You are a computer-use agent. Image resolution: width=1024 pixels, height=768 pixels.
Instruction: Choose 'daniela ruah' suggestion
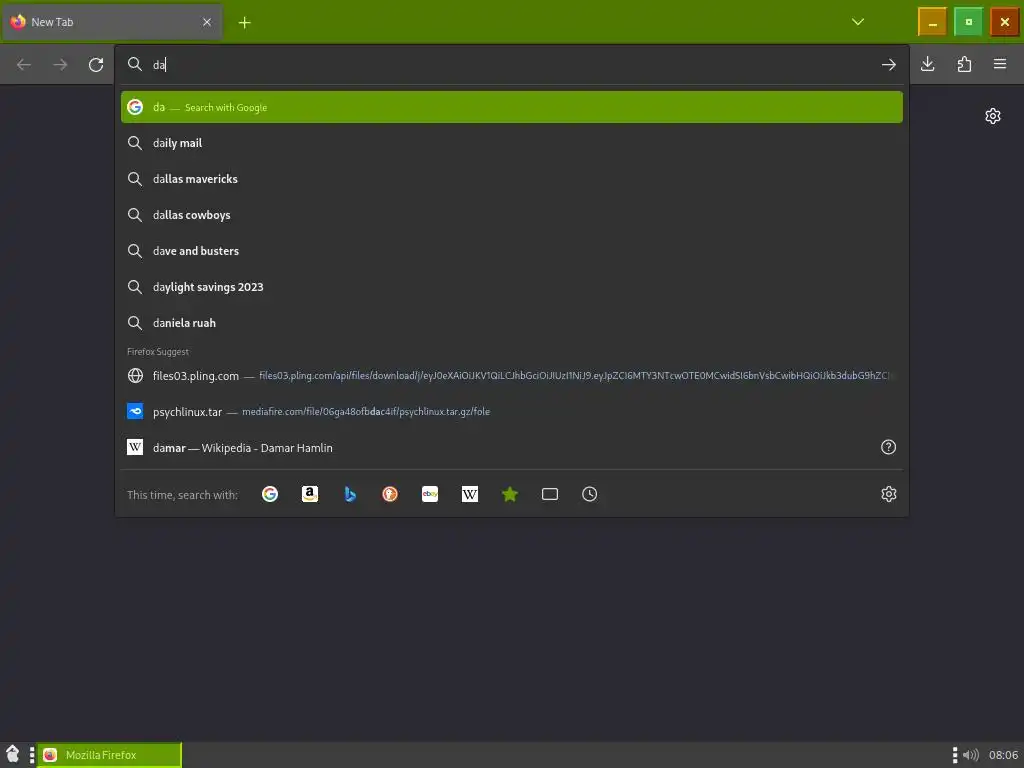click(x=511, y=323)
